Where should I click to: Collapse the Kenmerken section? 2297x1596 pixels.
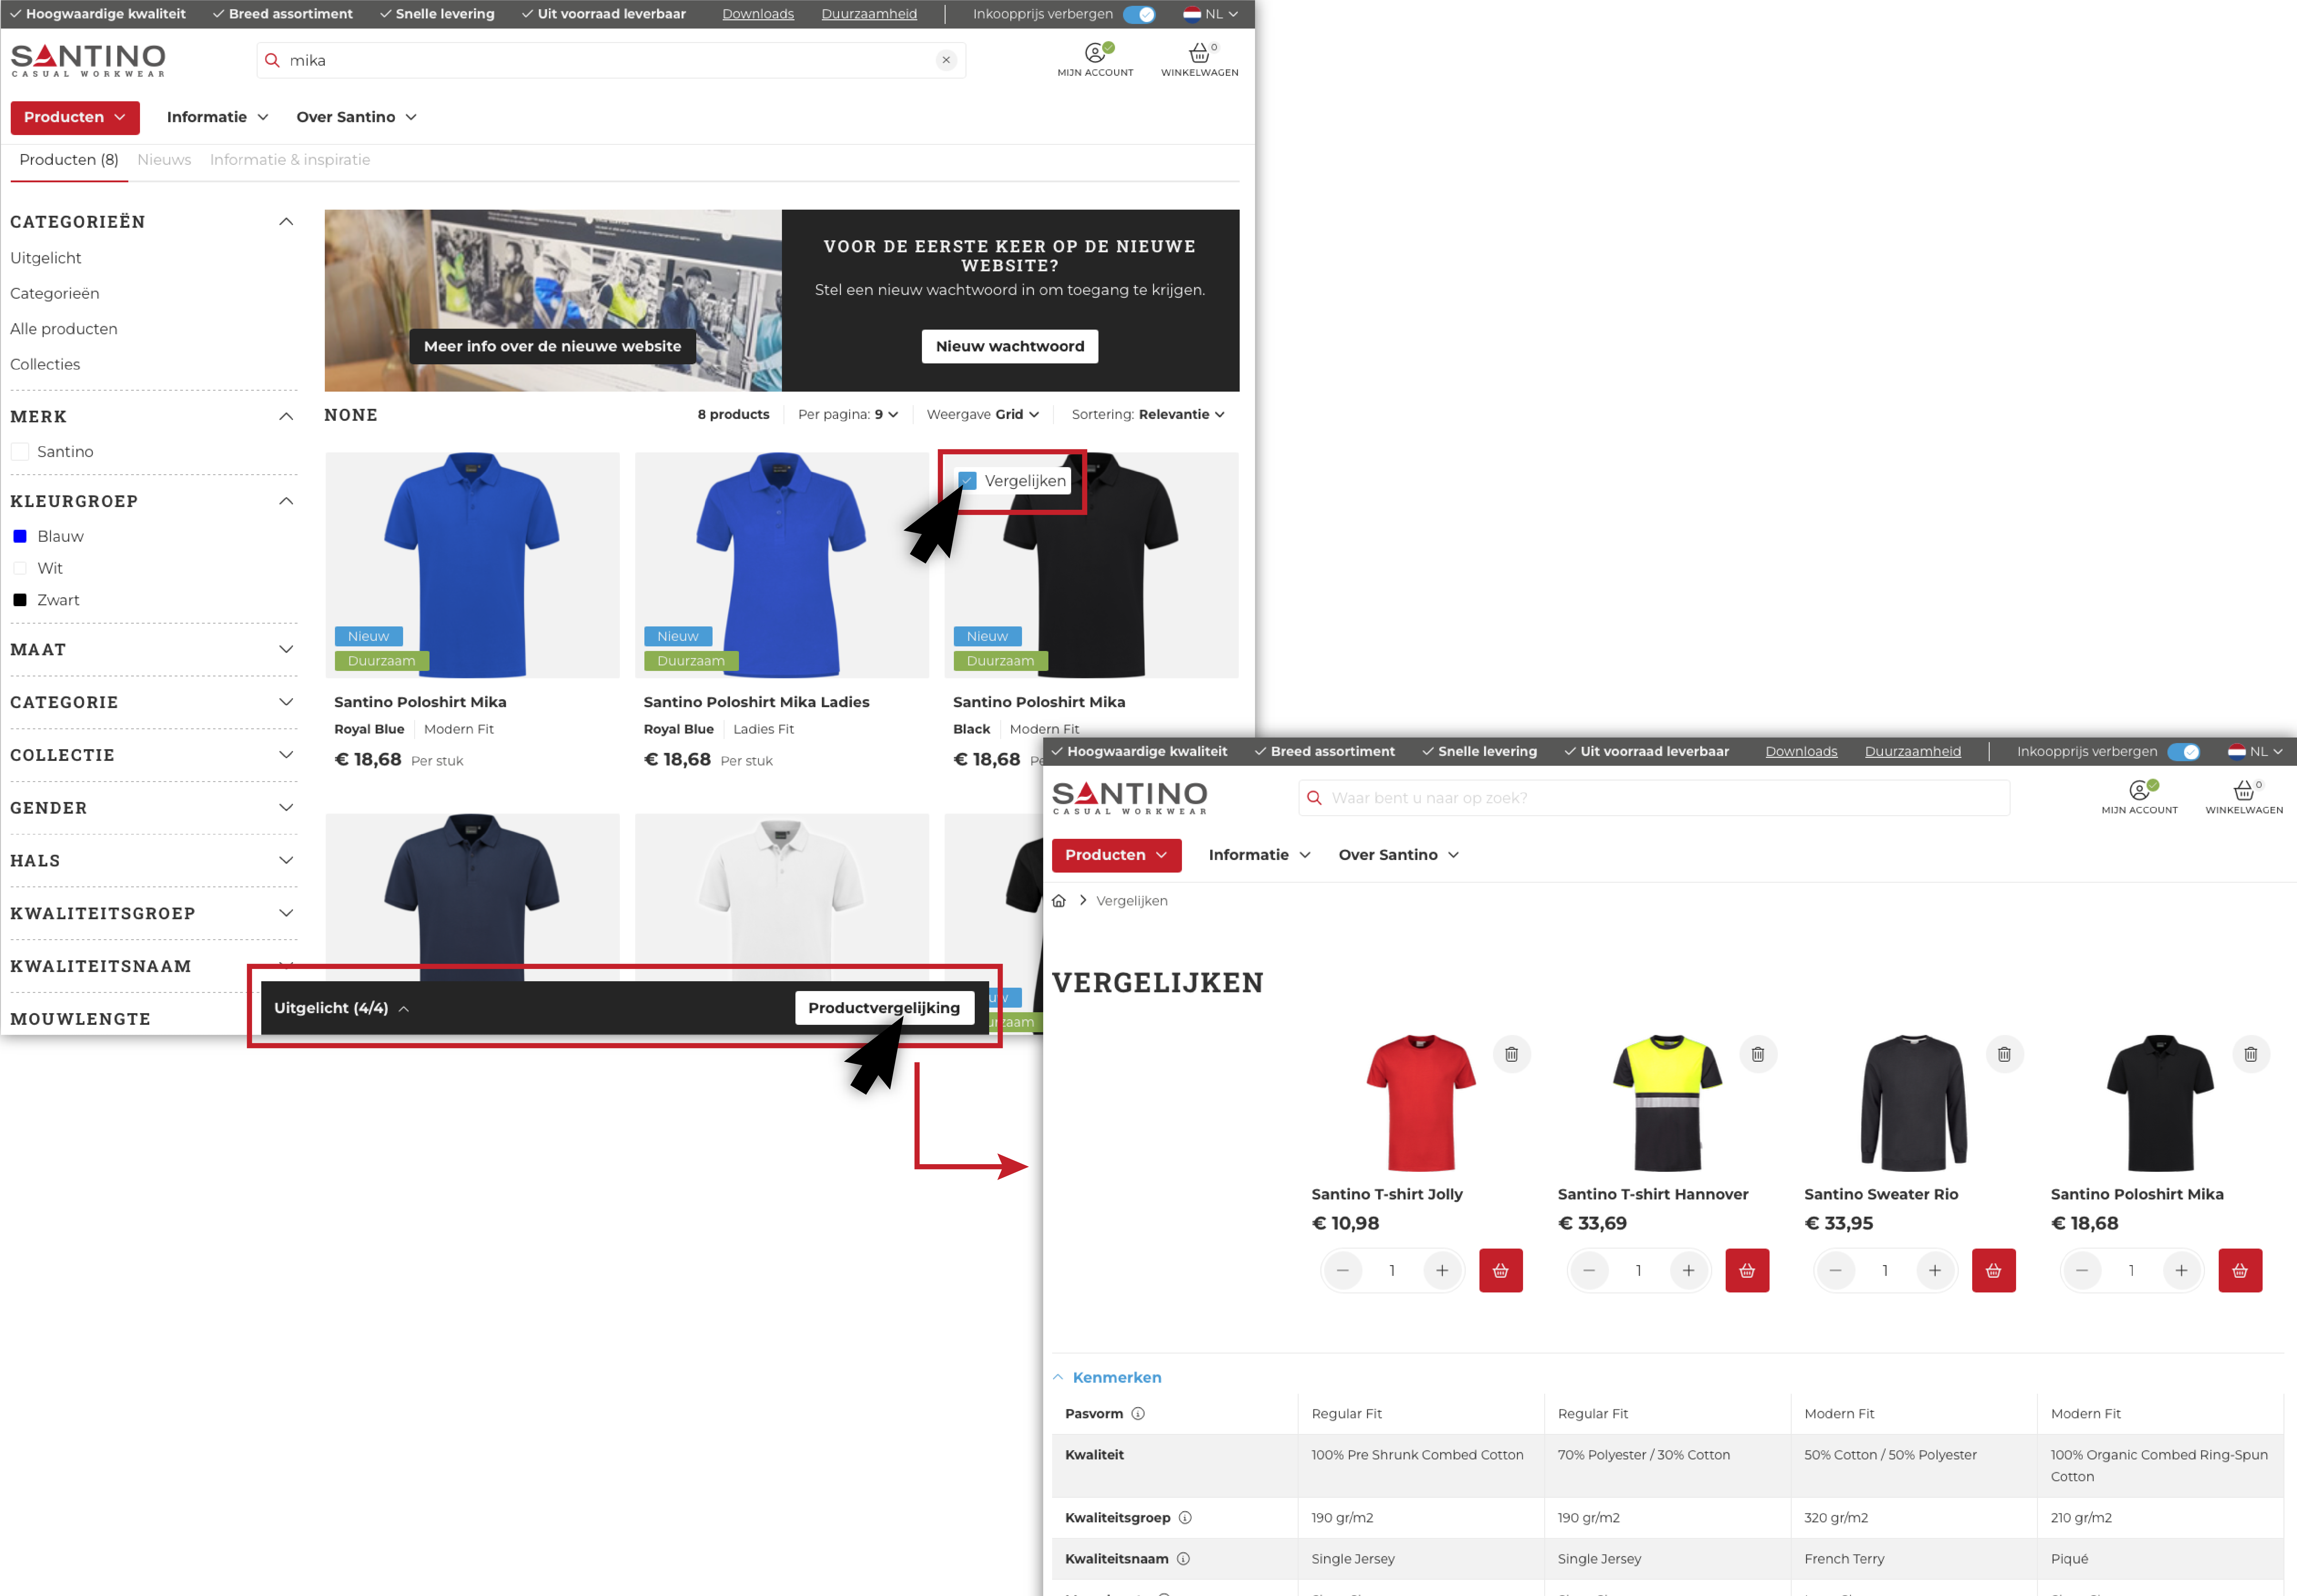(x=1107, y=1378)
